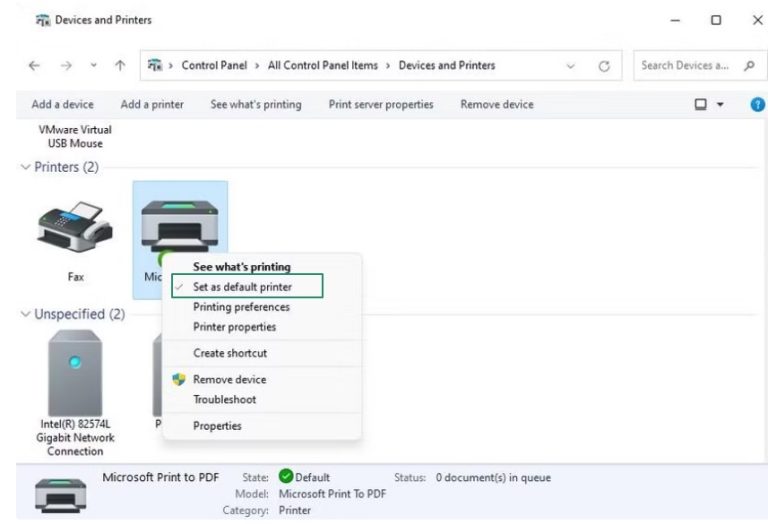Select Intel(R) 82574L Gigabit Network Connection device
The height and width of the screenshot is (524, 768).
click(x=75, y=375)
